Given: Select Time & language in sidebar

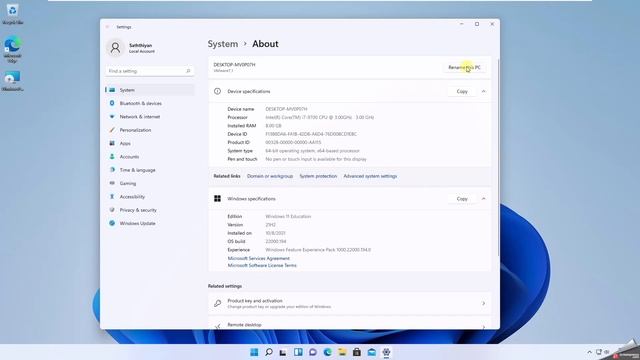Looking at the screenshot, I should tap(149, 170).
